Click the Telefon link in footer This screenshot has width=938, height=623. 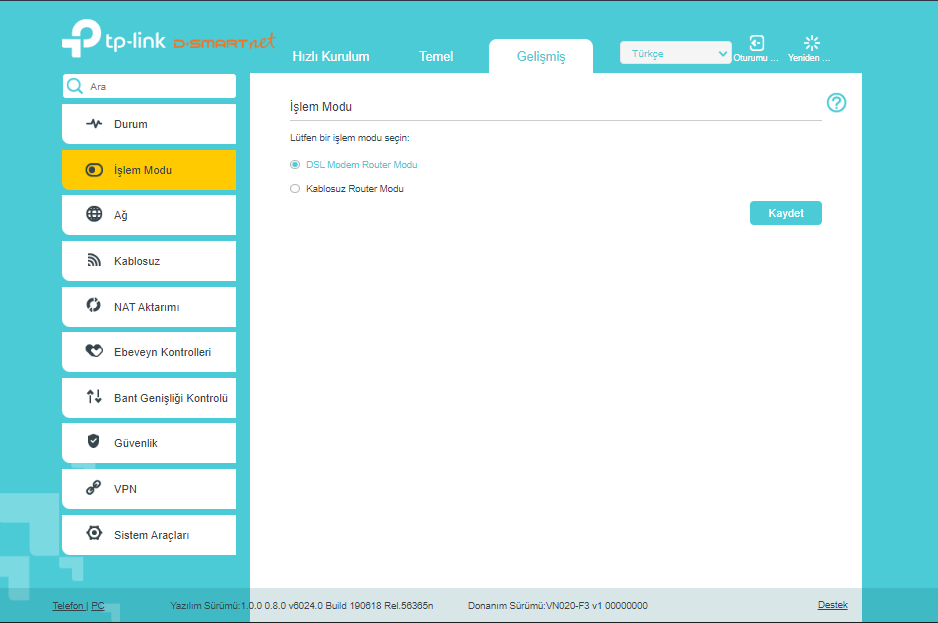(68, 606)
